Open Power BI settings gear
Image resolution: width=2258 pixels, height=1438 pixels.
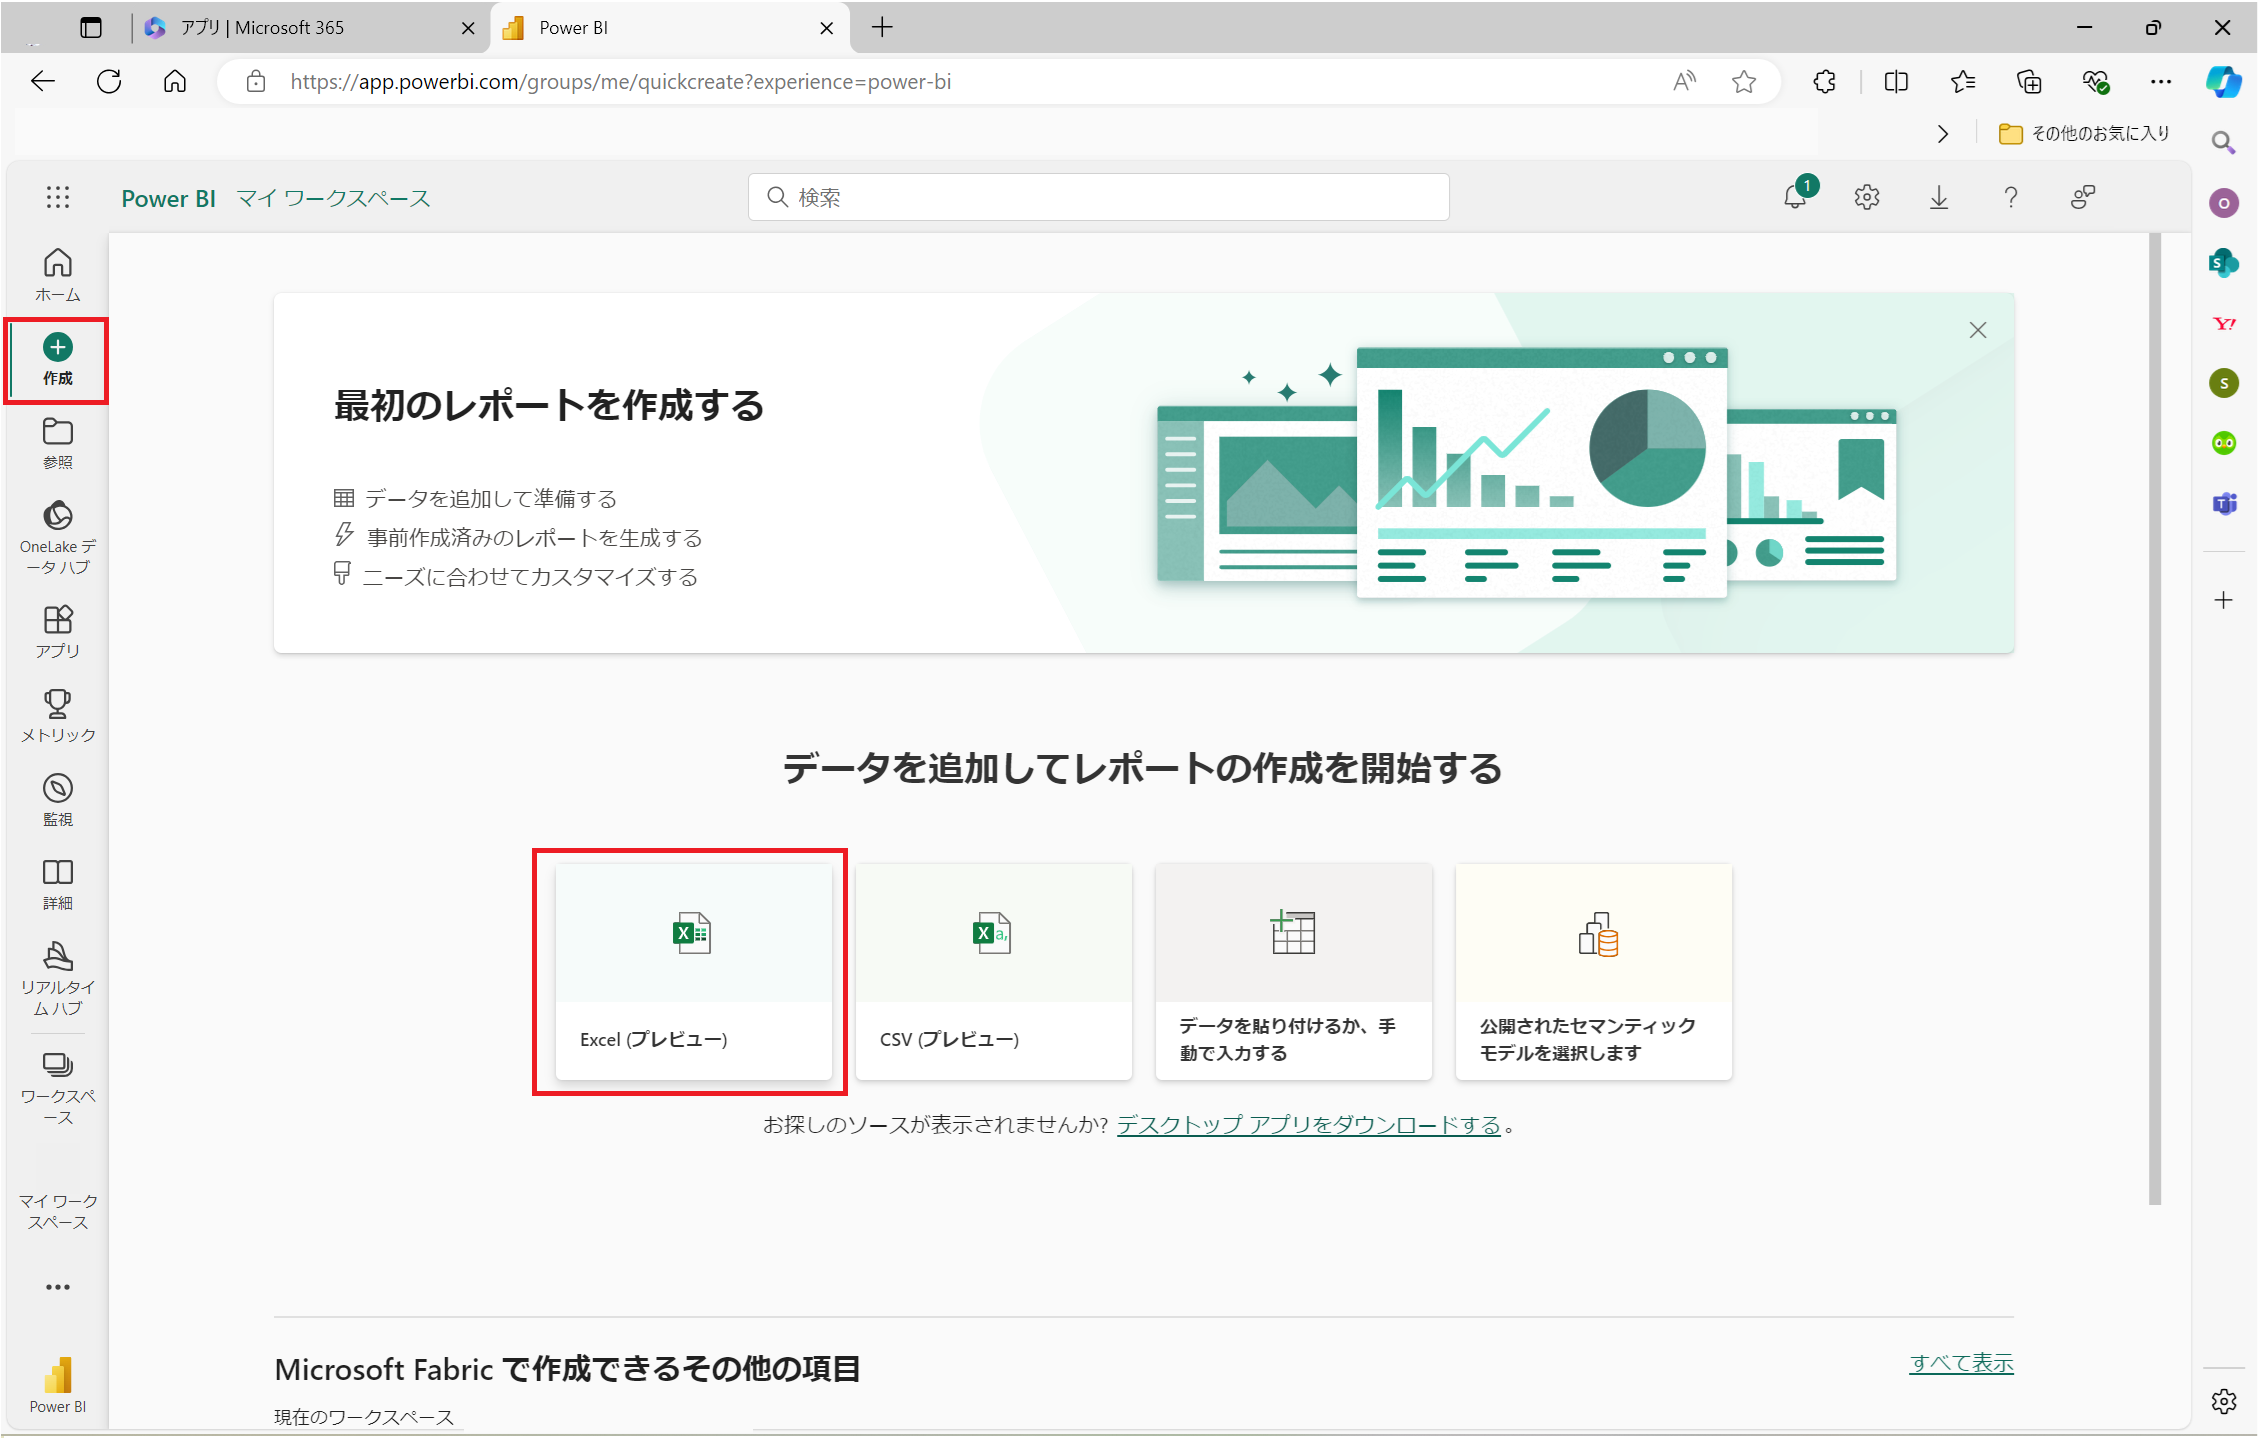point(1866,197)
